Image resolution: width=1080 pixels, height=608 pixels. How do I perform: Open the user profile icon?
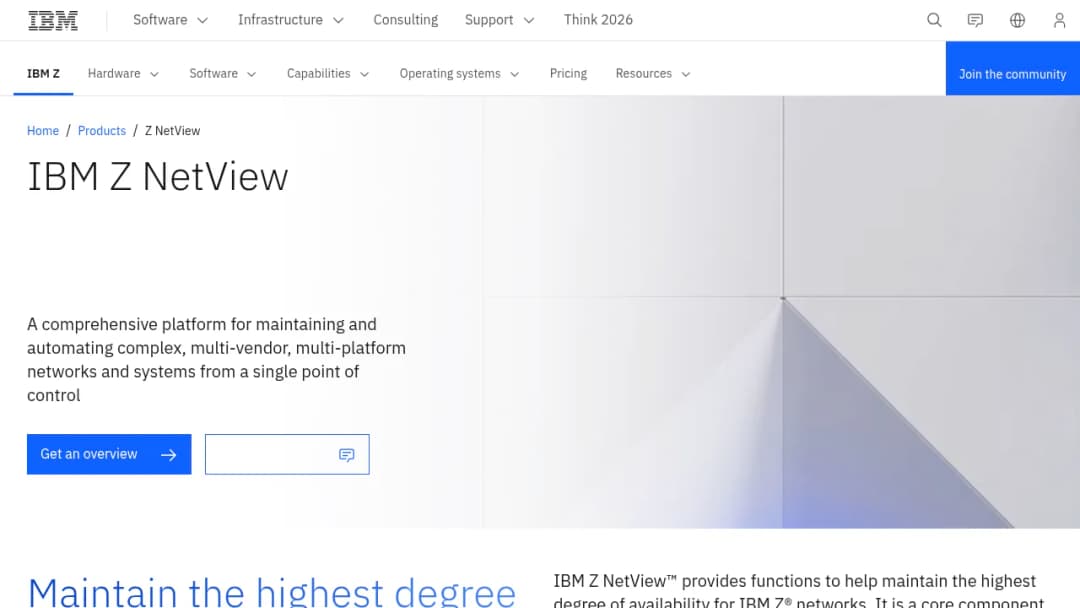pyautogui.click(x=1059, y=20)
